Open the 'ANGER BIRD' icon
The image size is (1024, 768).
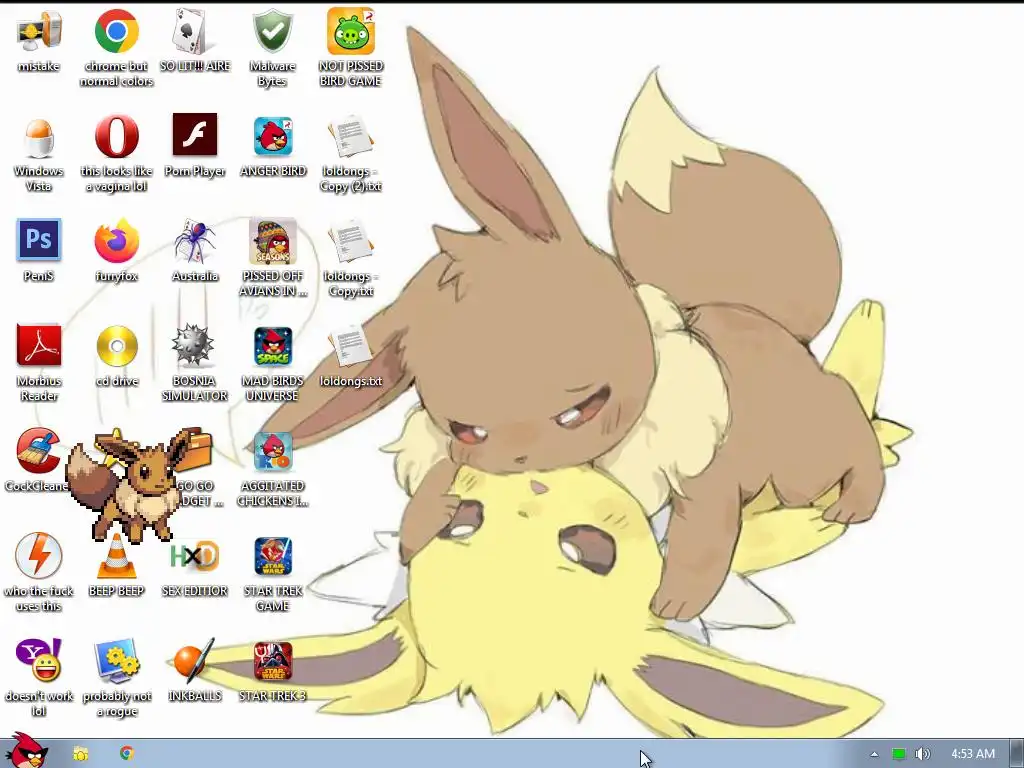pyautogui.click(x=273, y=136)
